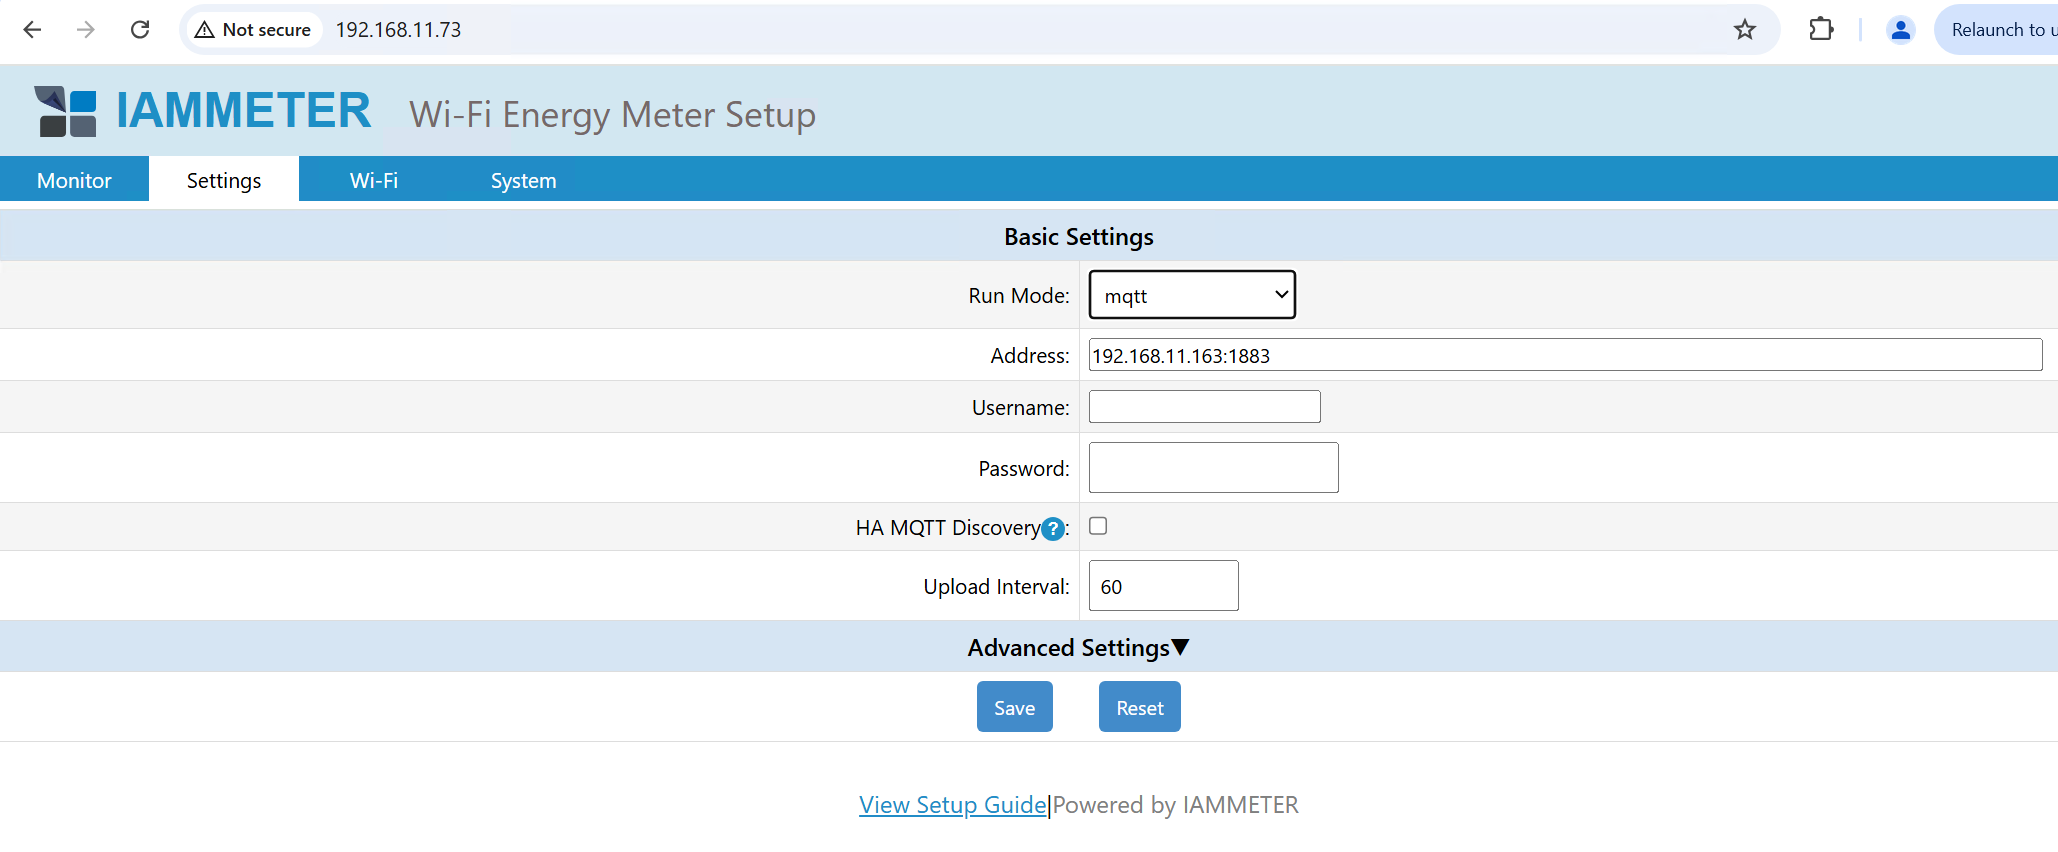Click the IAMMETER brand title text
2058x852 pixels.
coord(244,110)
